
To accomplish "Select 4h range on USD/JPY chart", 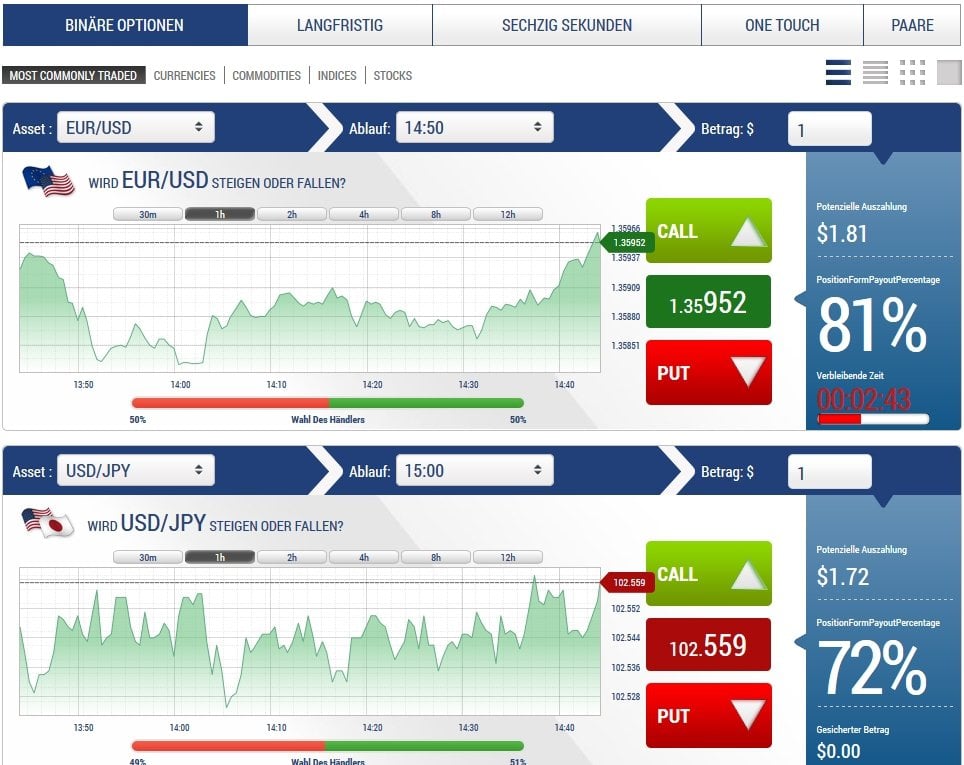I will (364, 557).
